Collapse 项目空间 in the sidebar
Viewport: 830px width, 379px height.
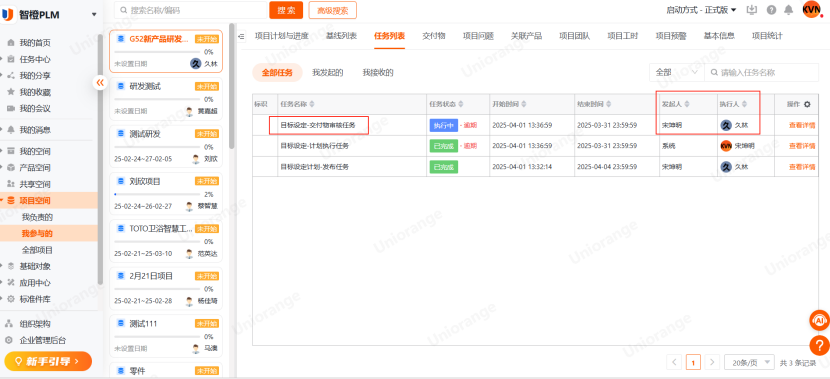(x=2, y=200)
